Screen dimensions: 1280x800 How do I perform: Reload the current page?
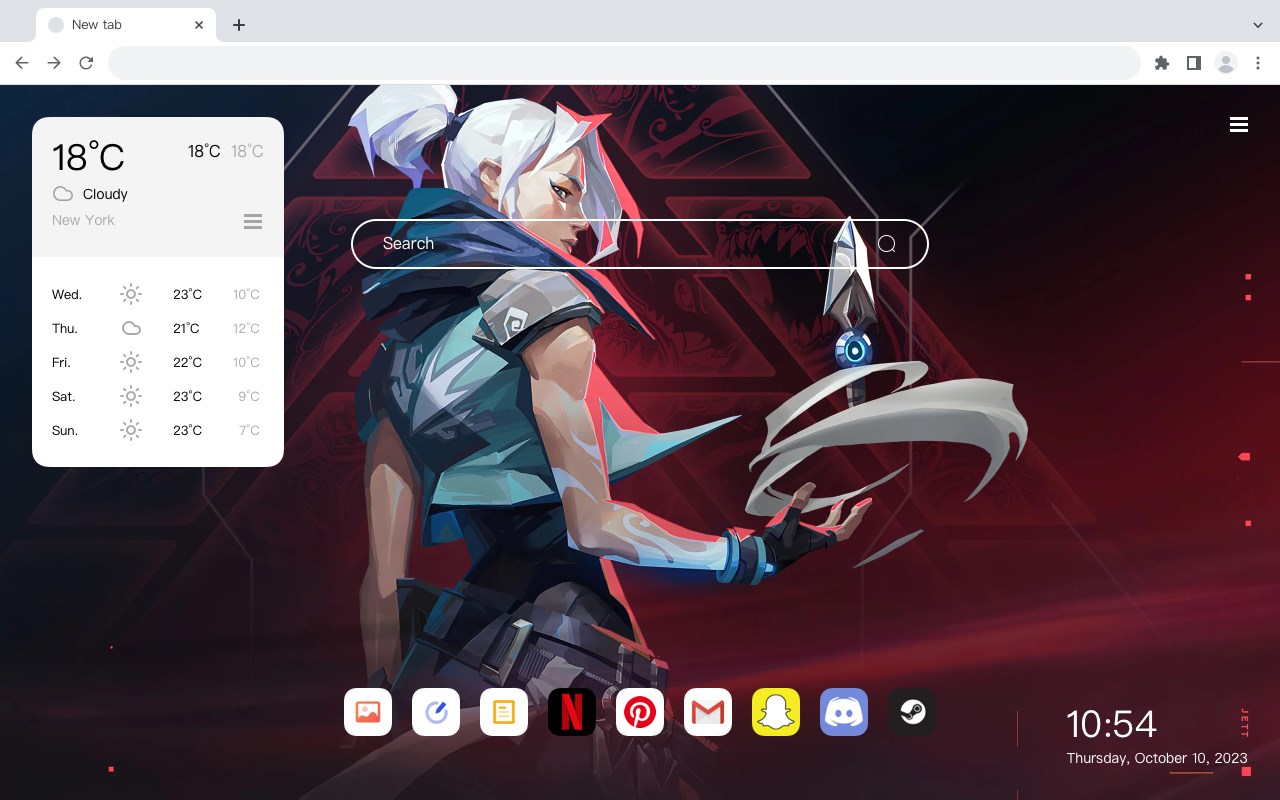point(86,63)
